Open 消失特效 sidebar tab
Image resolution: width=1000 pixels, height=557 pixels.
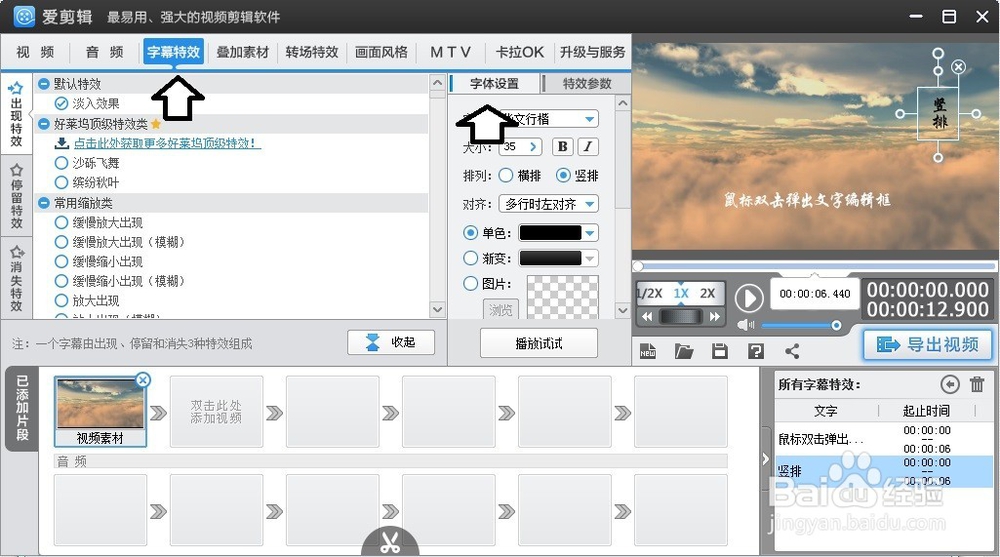coord(16,278)
